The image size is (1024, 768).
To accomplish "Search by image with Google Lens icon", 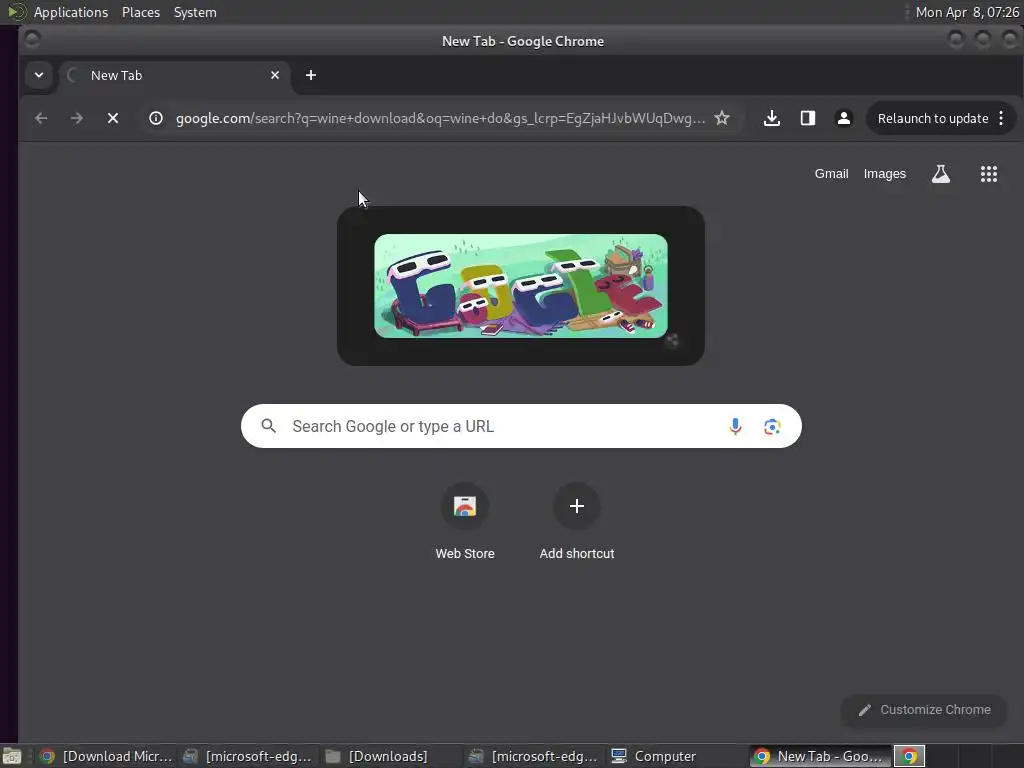I will [x=772, y=426].
